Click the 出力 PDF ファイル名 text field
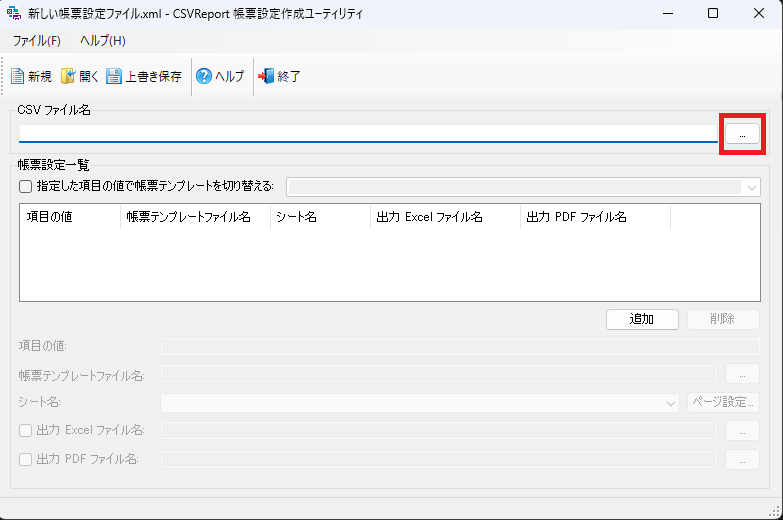The width and height of the screenshot is (783, 520). [x=439, y=460]
